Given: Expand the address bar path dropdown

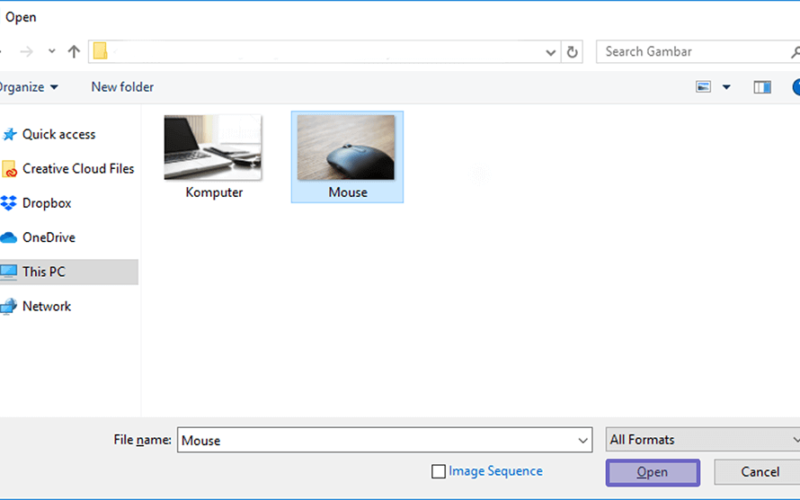Looking at the screenshot, I should point(551,52).
